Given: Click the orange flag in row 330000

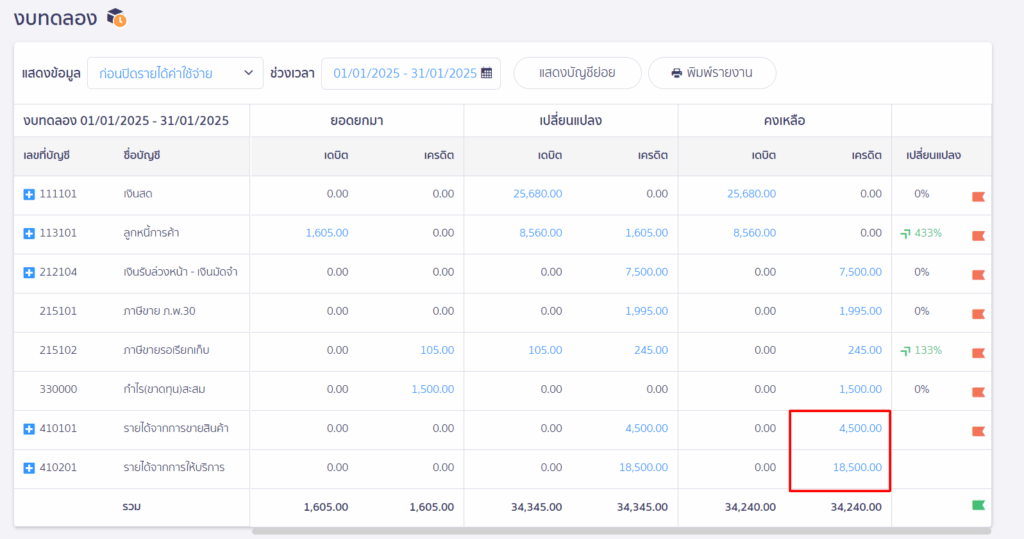Looking at the screenshot, I should pos(978,392).
